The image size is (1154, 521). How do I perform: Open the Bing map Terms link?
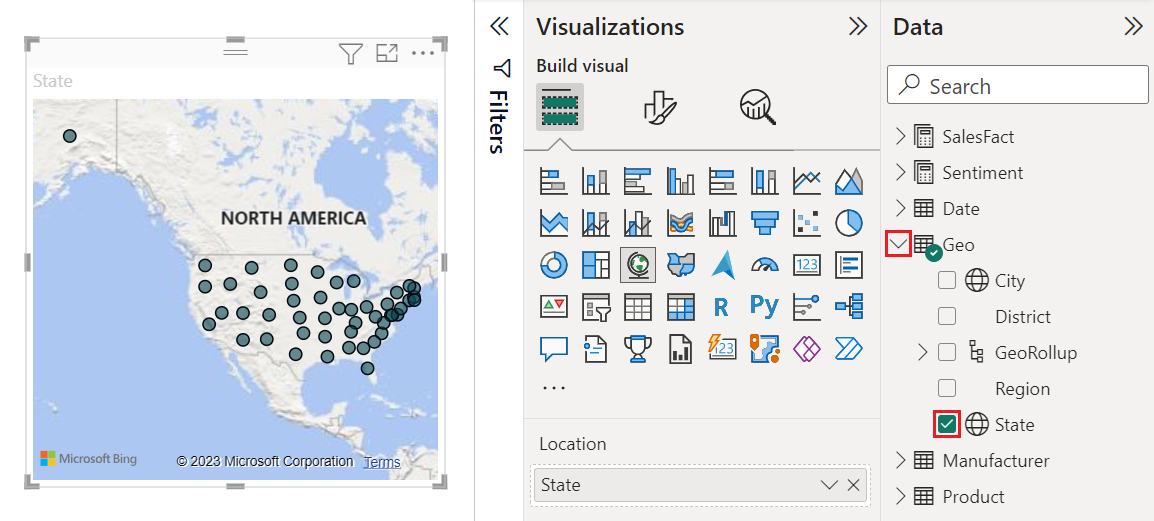tap(381, 462)
